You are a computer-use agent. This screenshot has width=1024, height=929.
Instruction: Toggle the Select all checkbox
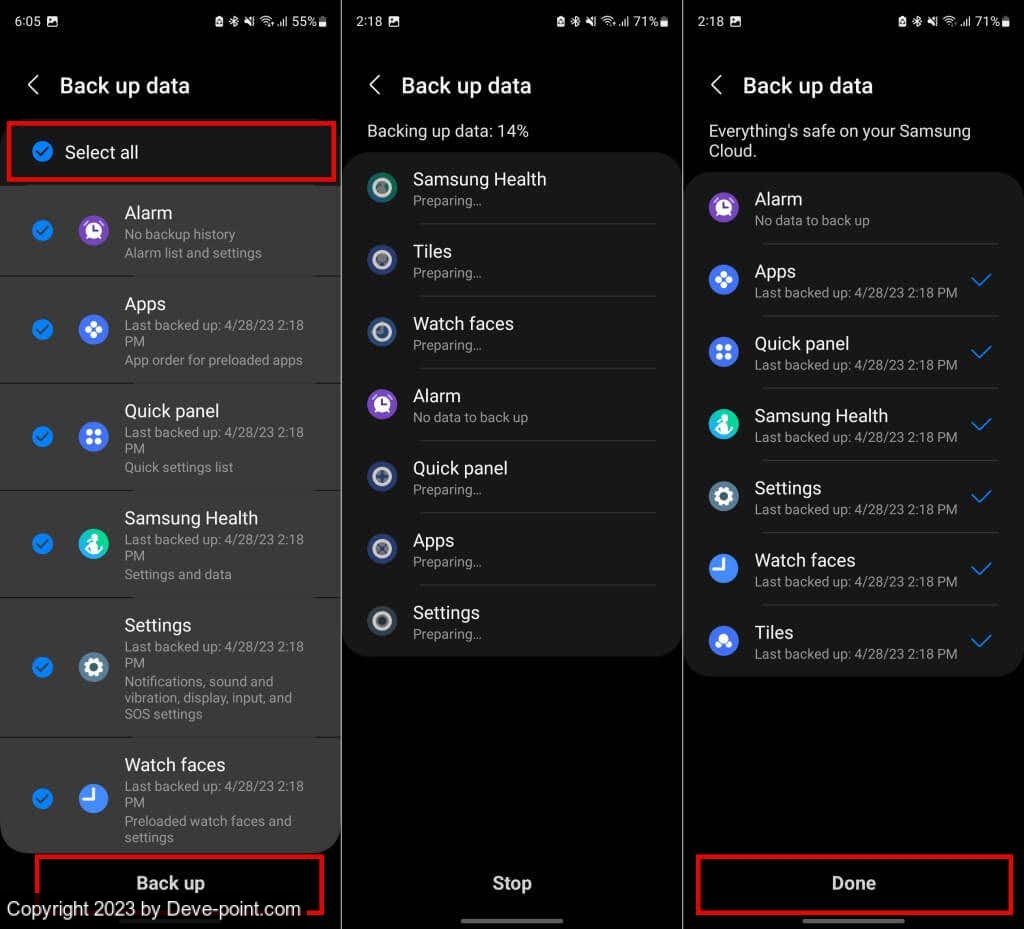point(42,151)
